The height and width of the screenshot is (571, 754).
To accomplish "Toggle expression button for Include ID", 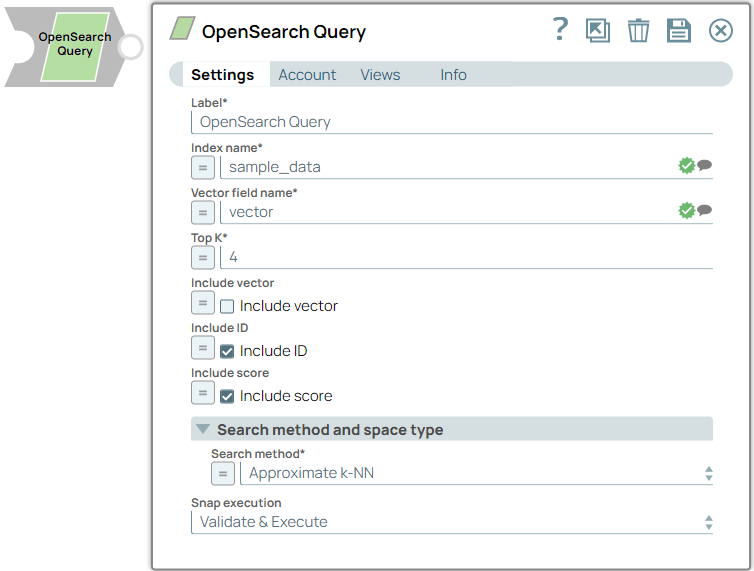I will (x=203, y=348).
